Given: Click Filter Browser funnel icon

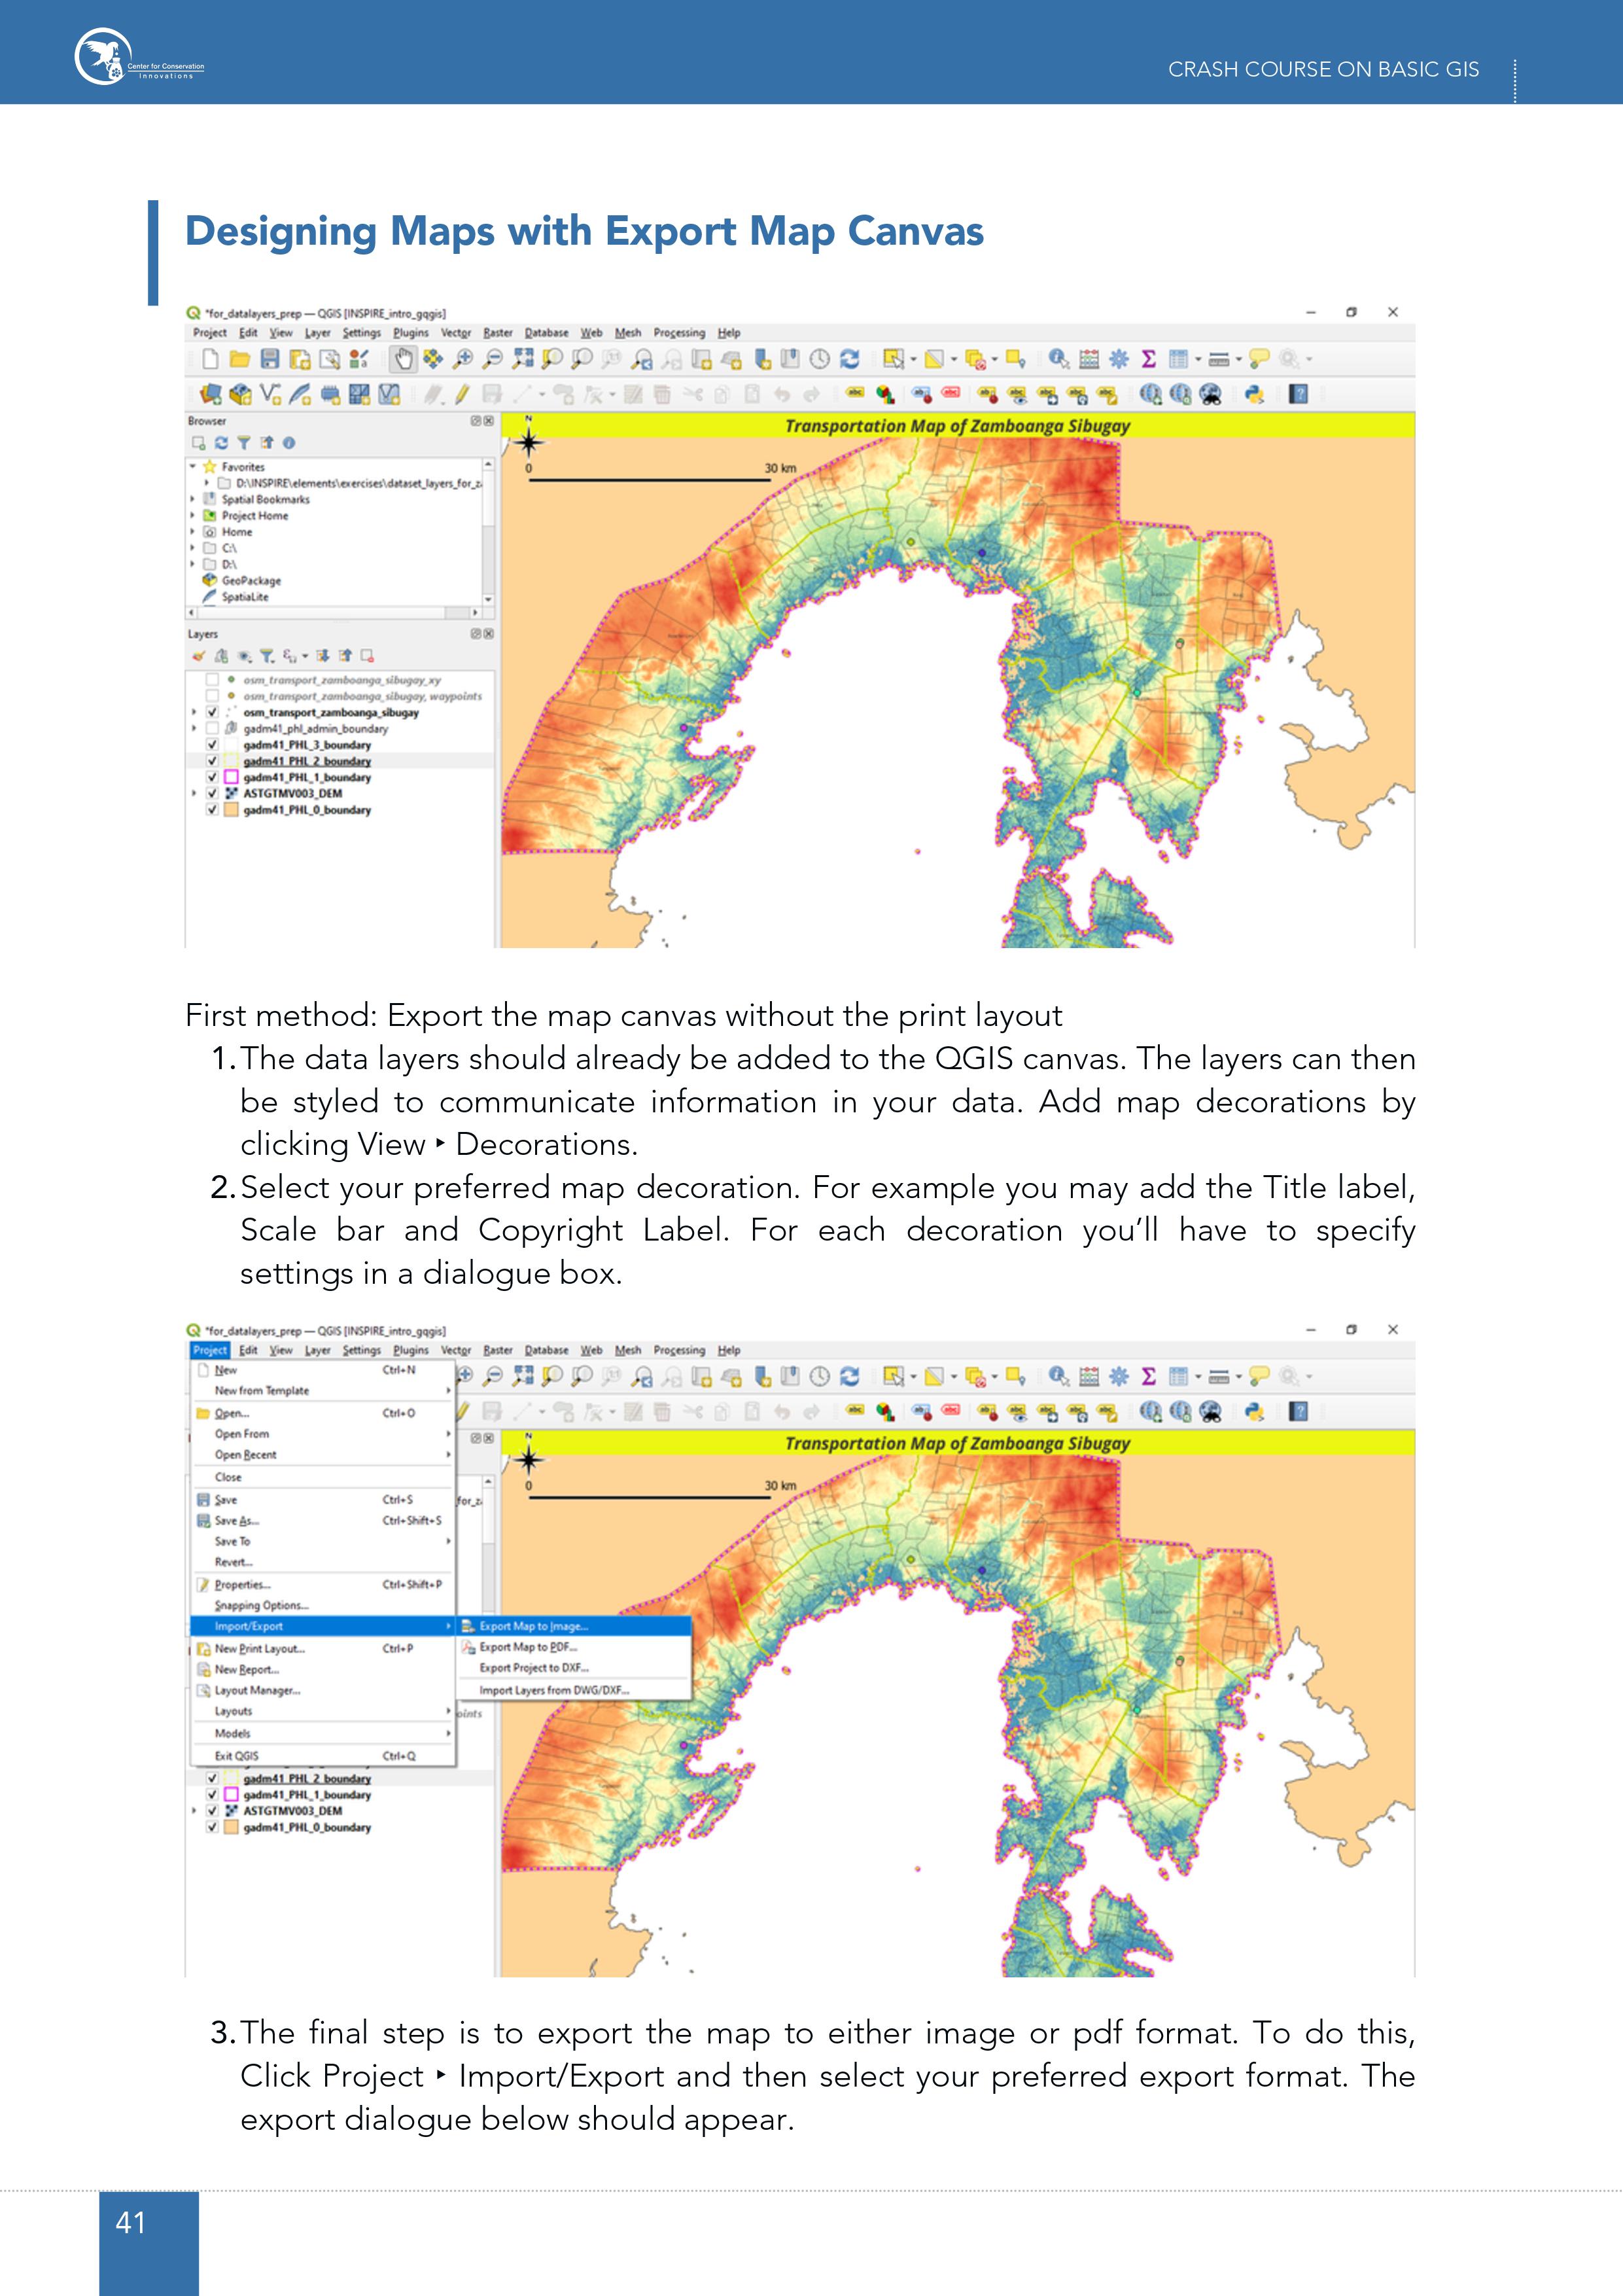Looking at the screenshot, I should 243,443.
